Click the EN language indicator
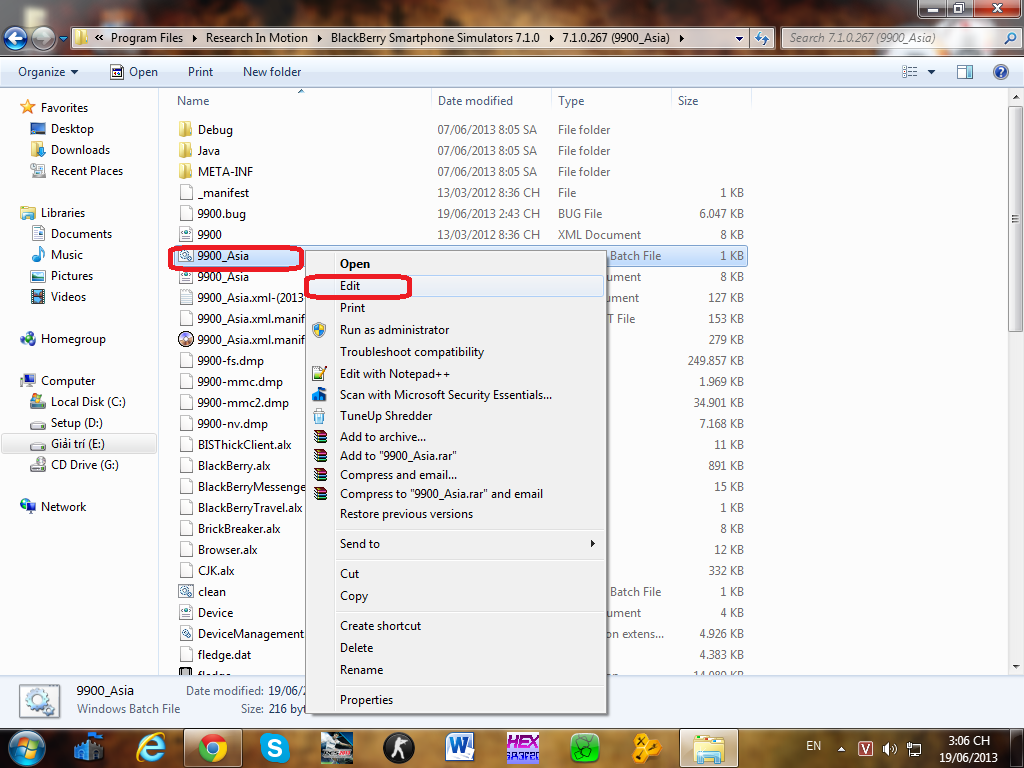 pos(813,746)
